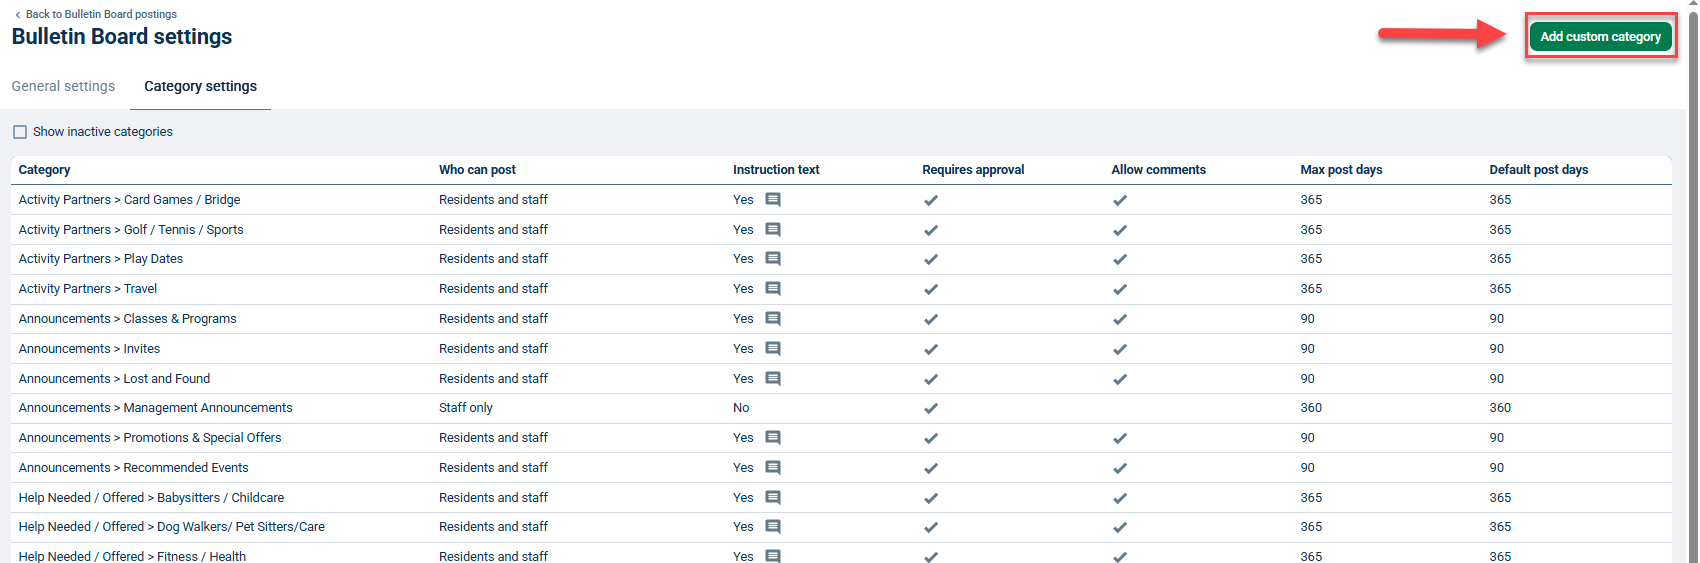
Task: Click Requires approval checkmark for Classes & Programs
Action: coord(931,319)
